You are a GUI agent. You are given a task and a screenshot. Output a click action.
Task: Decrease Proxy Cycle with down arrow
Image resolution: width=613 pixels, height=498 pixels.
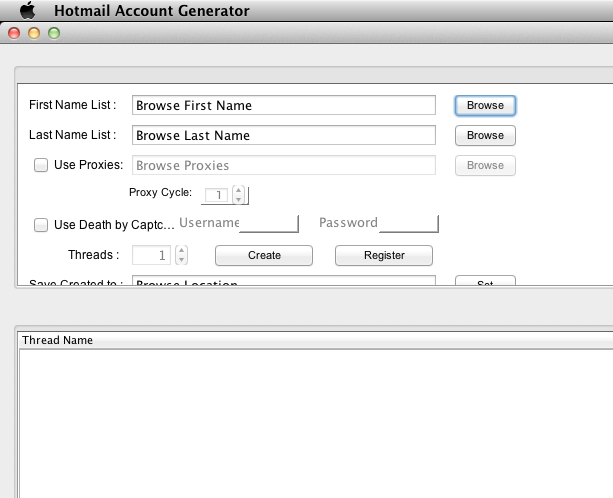point(238,199)
